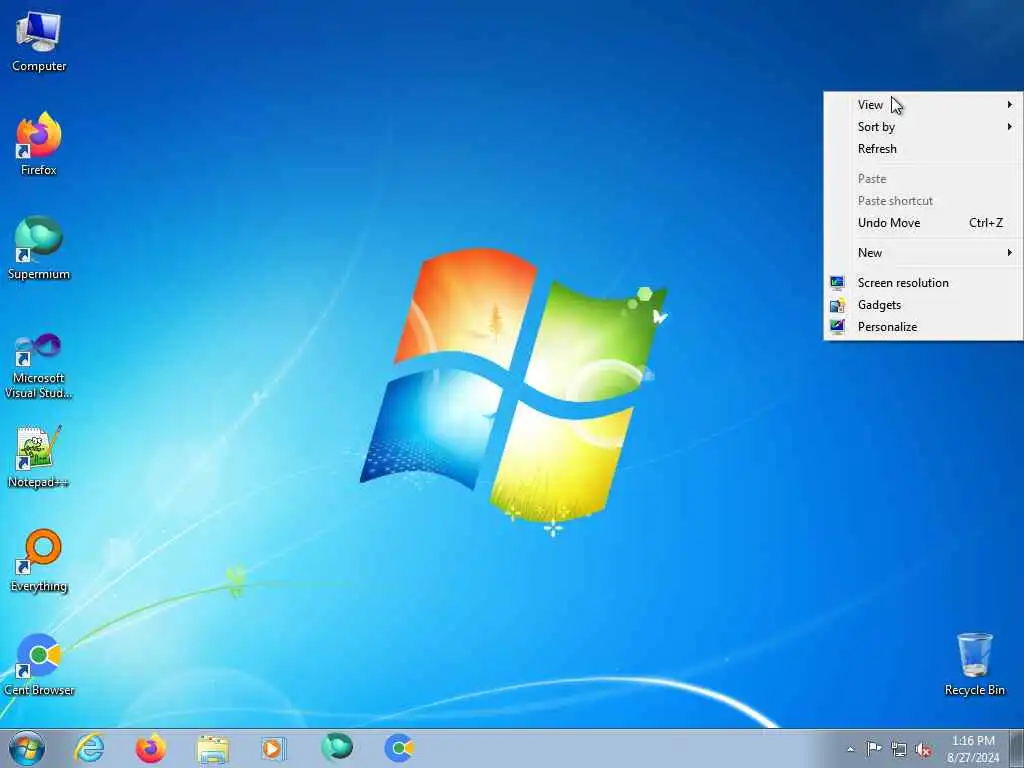Viewport: 1024px width, 768px height.
Task: Launch Firefox from the taskbar
Action: (x=150, y=748)
